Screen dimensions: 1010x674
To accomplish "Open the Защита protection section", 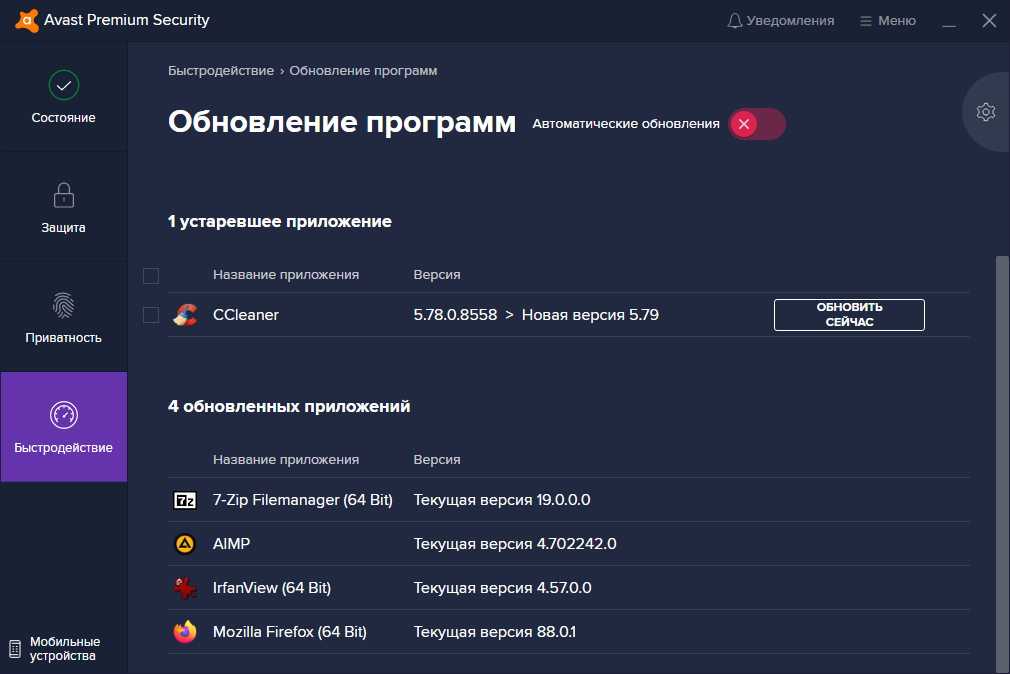I will [x=64, y=207].
